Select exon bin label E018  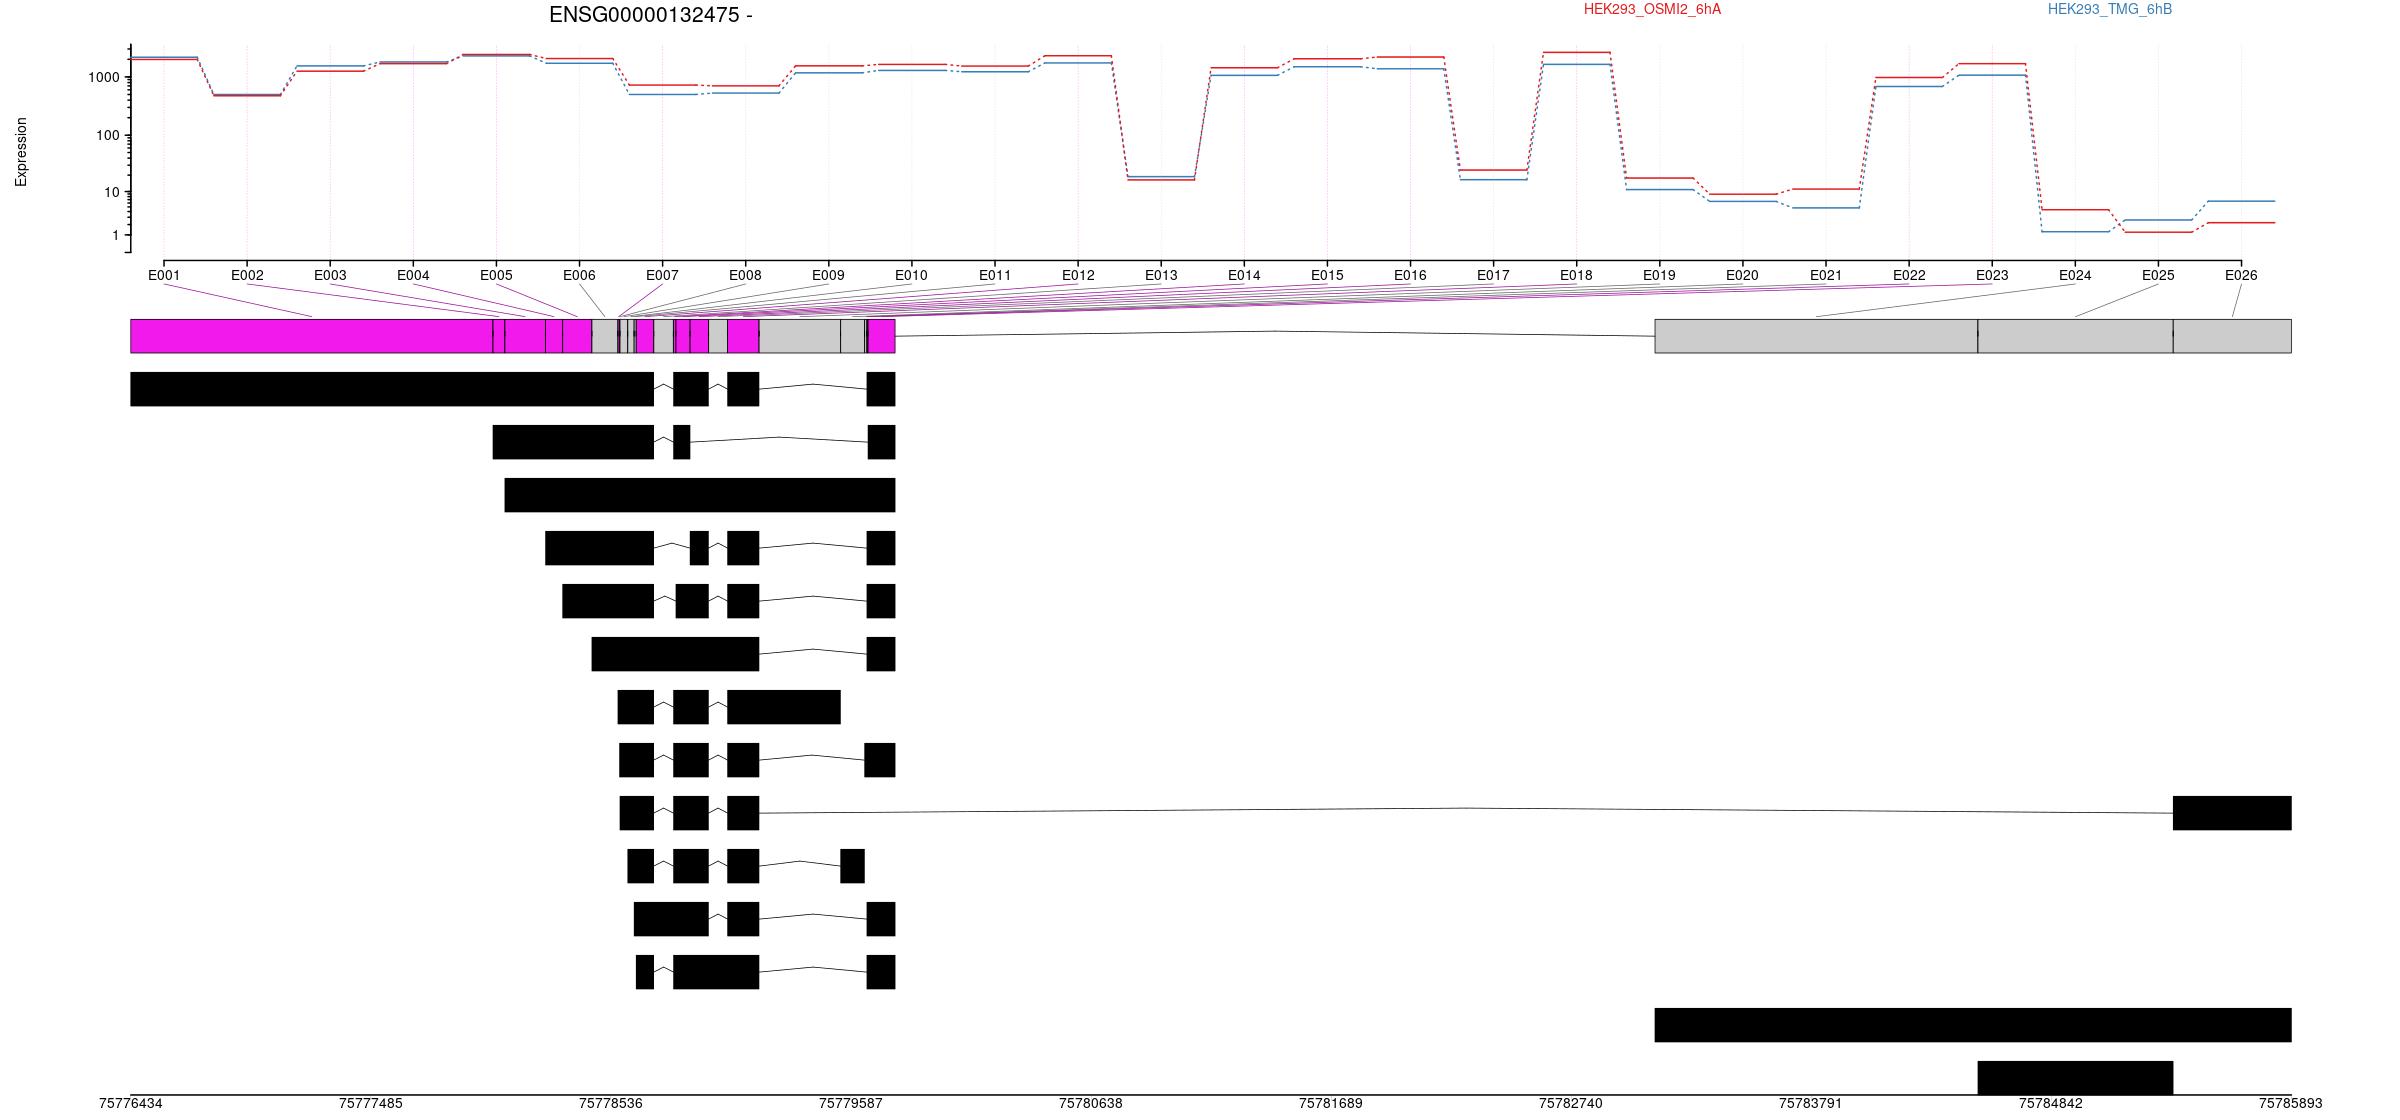point(1576,275)
